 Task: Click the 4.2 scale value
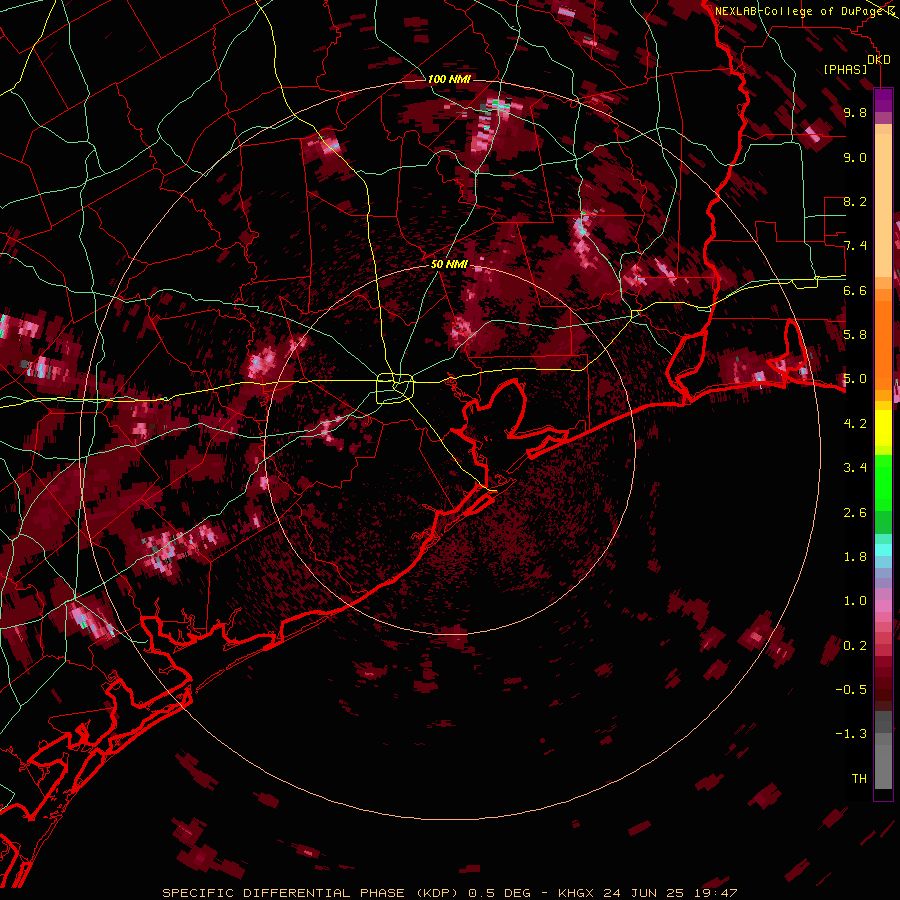point(855,424)
